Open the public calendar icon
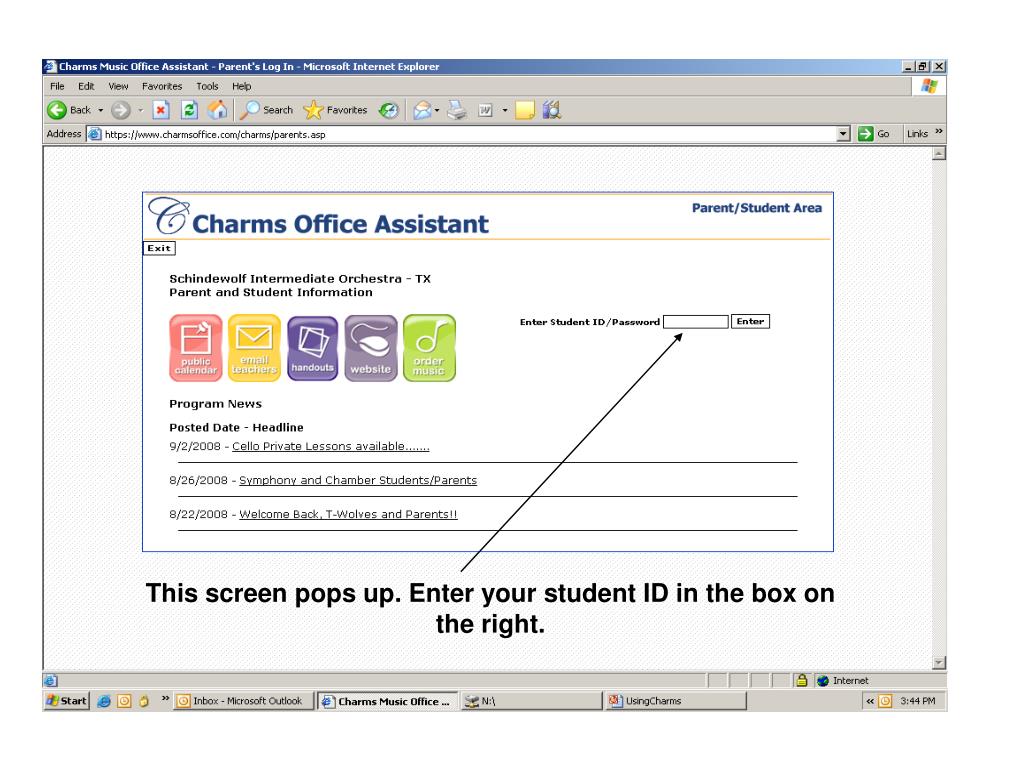Viewport: 1024px width, 768px height. click(x=196, y=348)
